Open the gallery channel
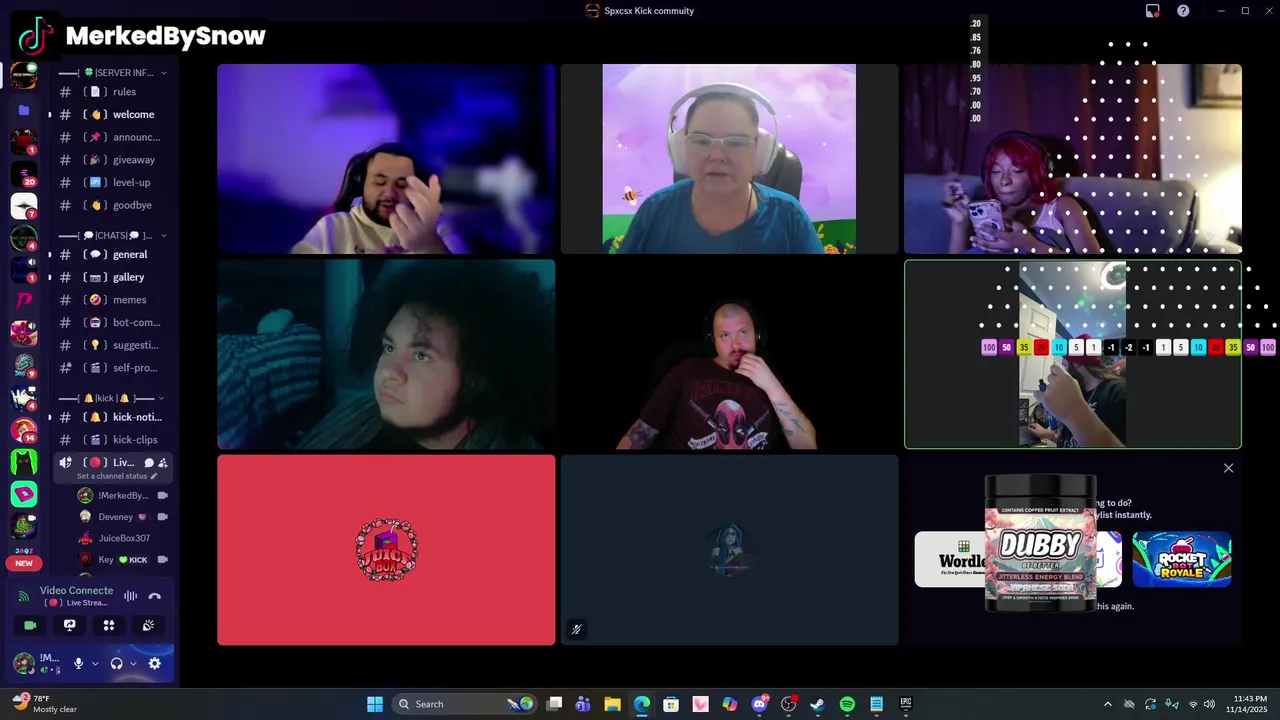 111,277
